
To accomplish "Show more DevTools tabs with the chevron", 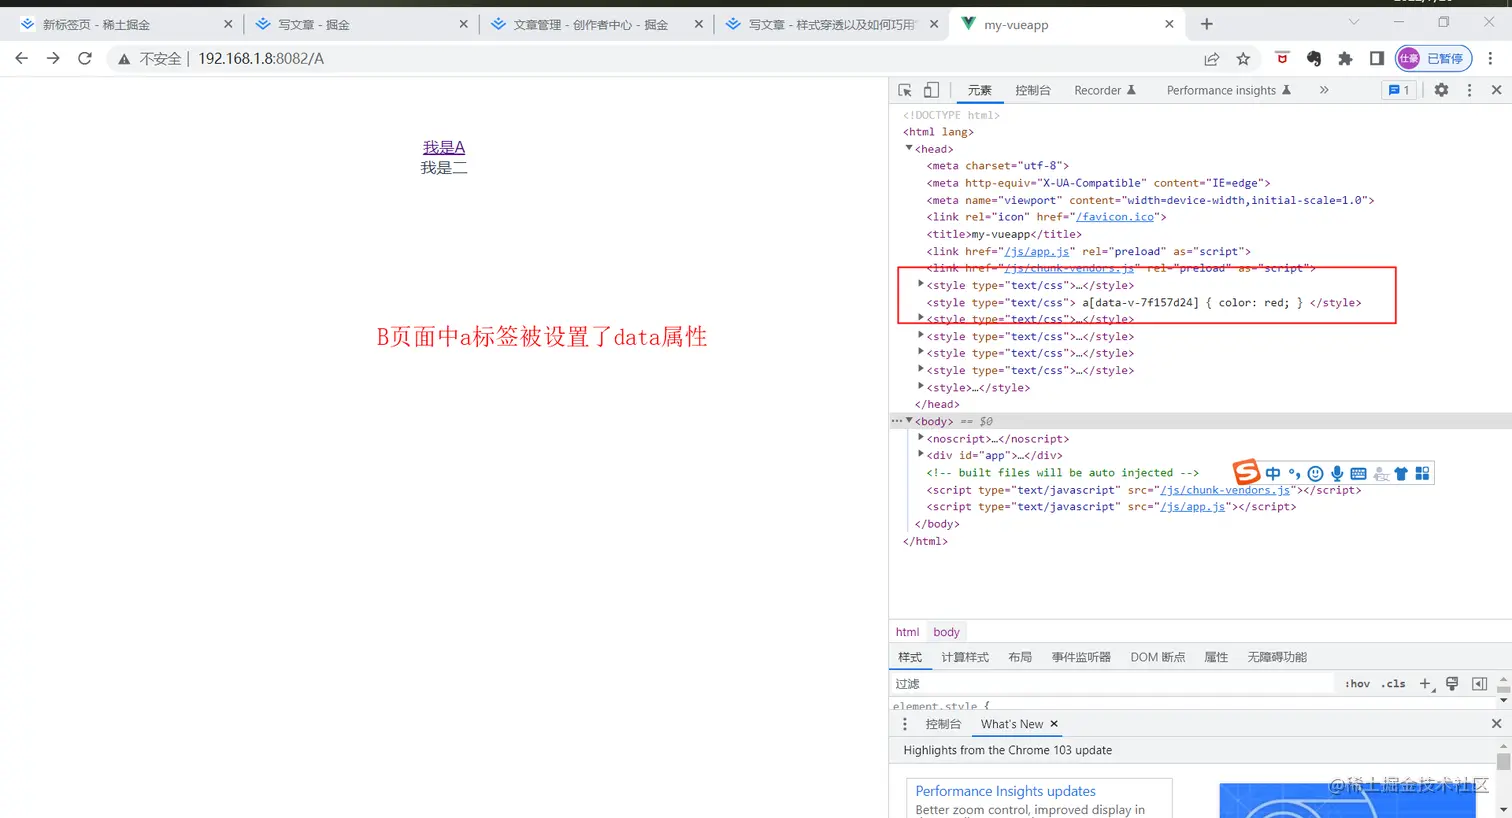I will click(1324, 90).
